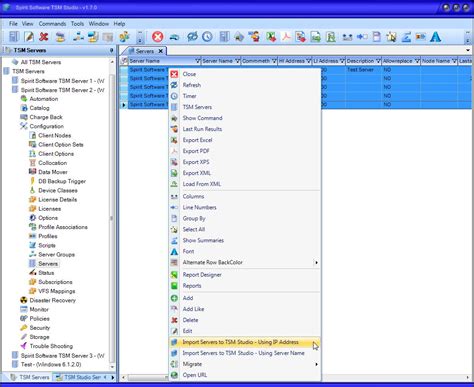This screenshot has height=387, width=474.
Task: Click the pencil edit toolbar icon
Action: (29, 37)
